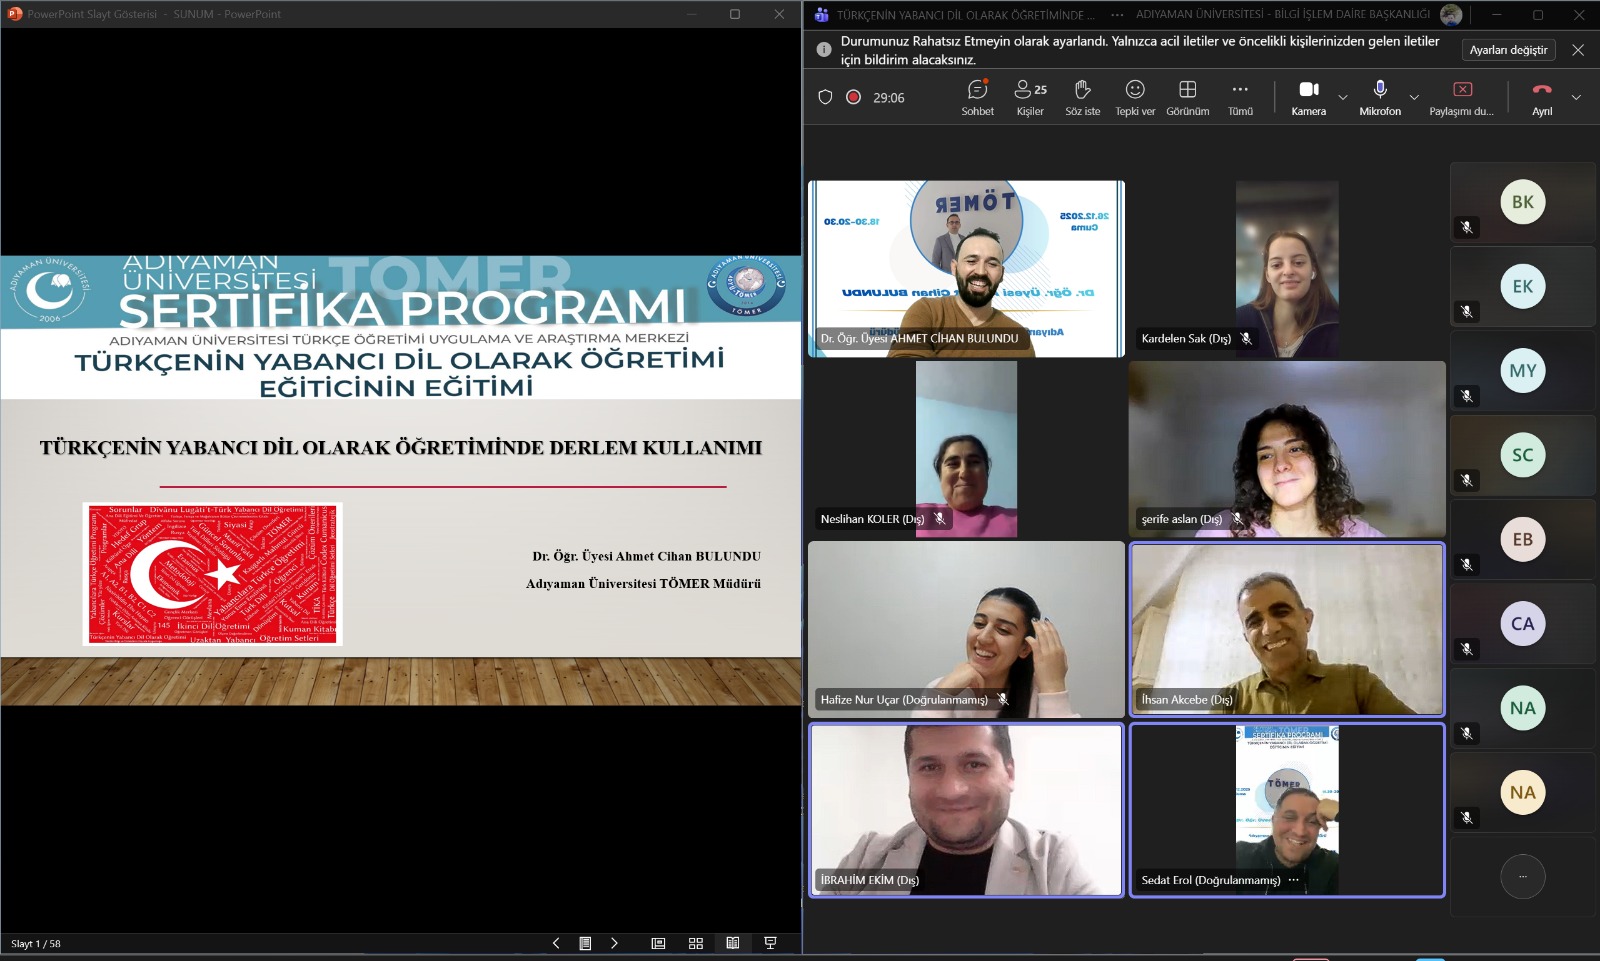Open the Tümü more options menu
Viewport: 1600px width, 961px height.
click(x=1240, y=98)
